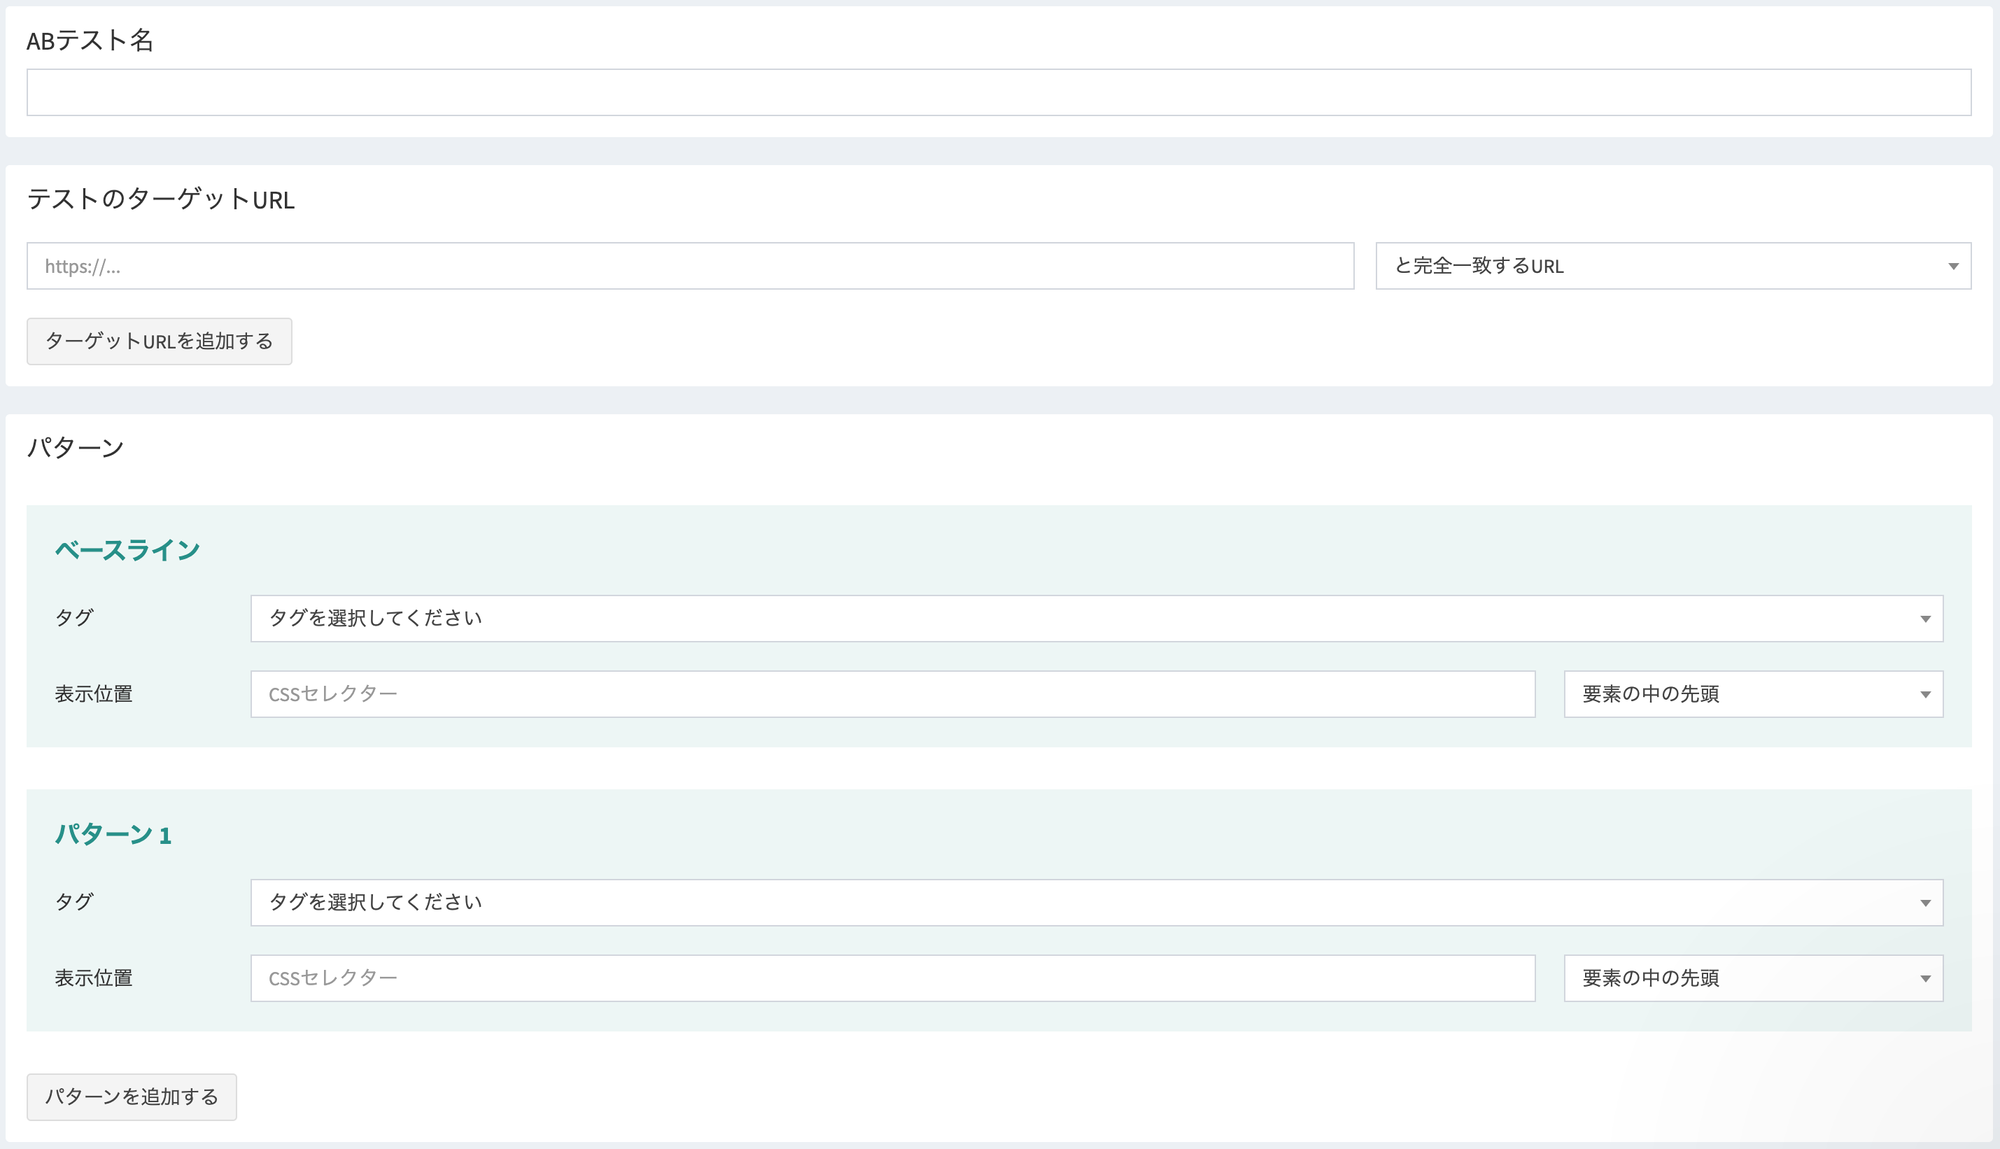Focus baseline CSSセレクター input field
The height and width of the screenshot is (1149, 2000).
892,694
